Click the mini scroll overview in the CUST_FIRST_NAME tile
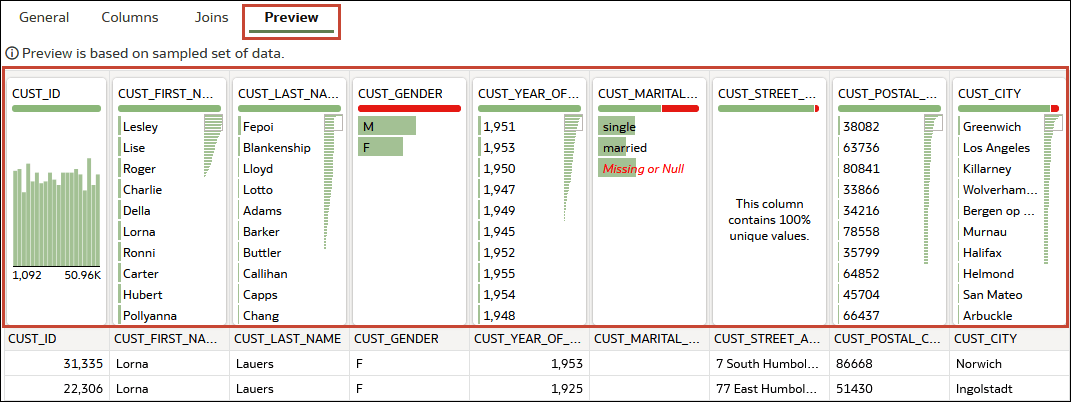1071x402 pixels. tap(214, 145)
